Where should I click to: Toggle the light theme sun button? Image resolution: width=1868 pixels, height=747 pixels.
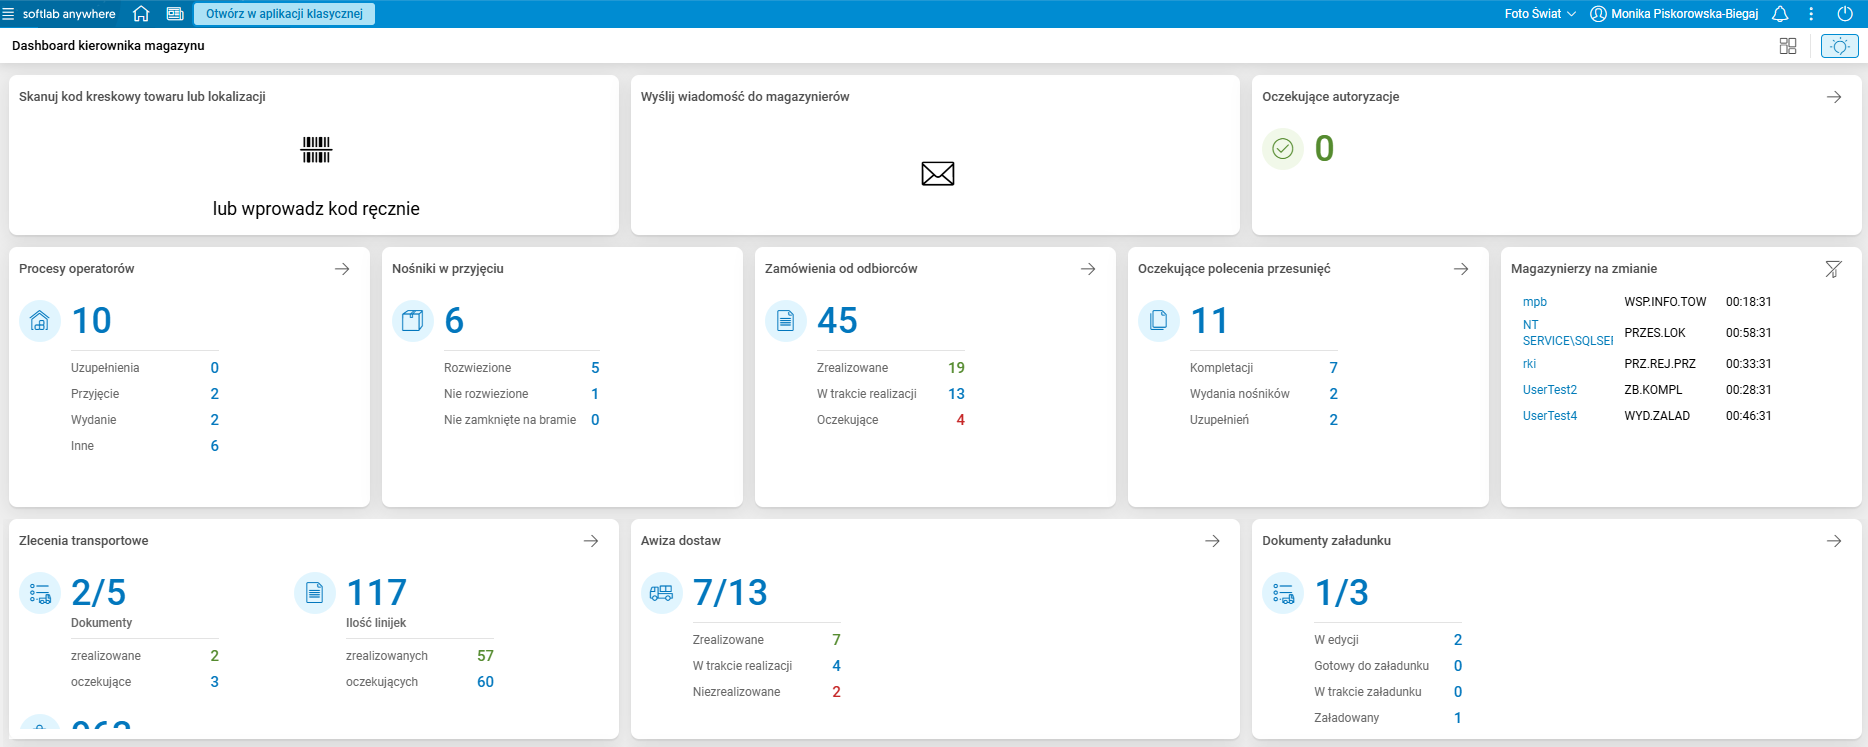1840,46
